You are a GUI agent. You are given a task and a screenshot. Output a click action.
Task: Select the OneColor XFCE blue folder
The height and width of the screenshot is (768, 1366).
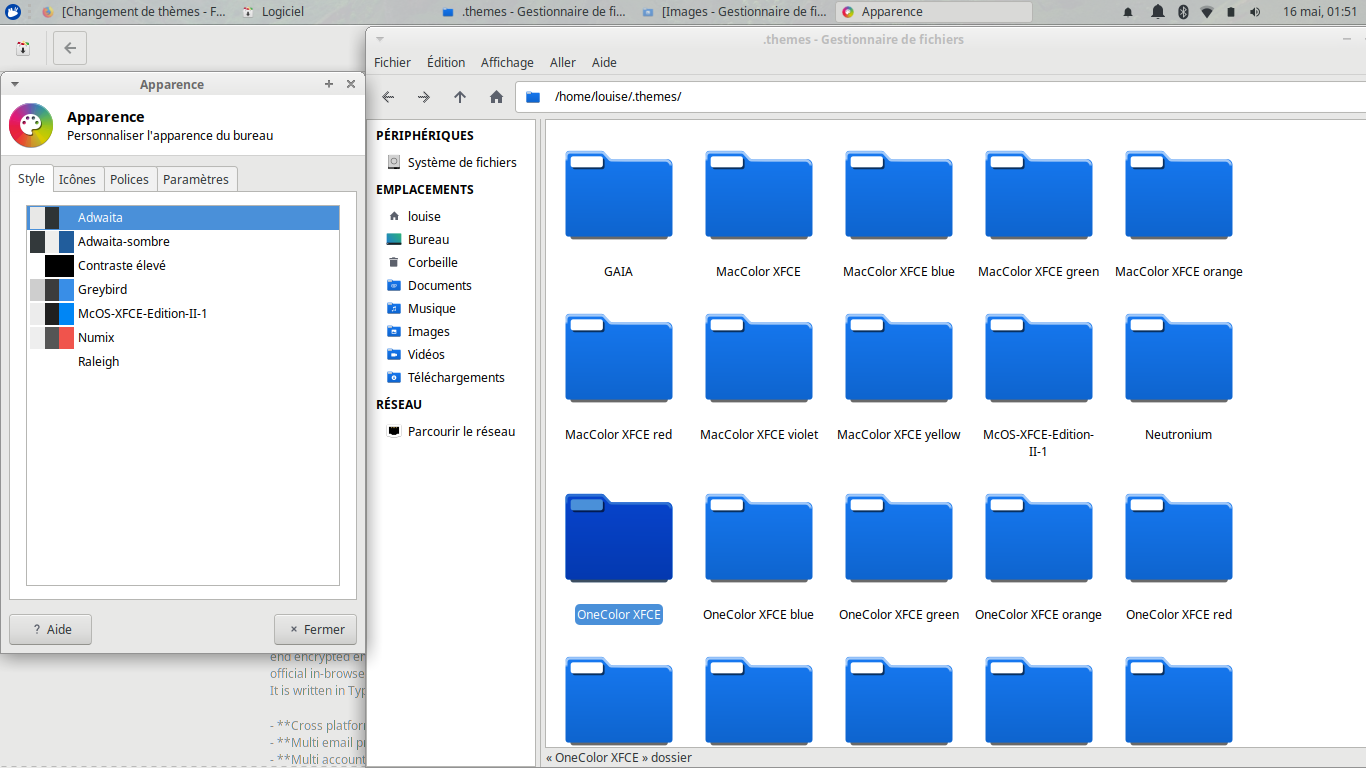tap(758, 538)
